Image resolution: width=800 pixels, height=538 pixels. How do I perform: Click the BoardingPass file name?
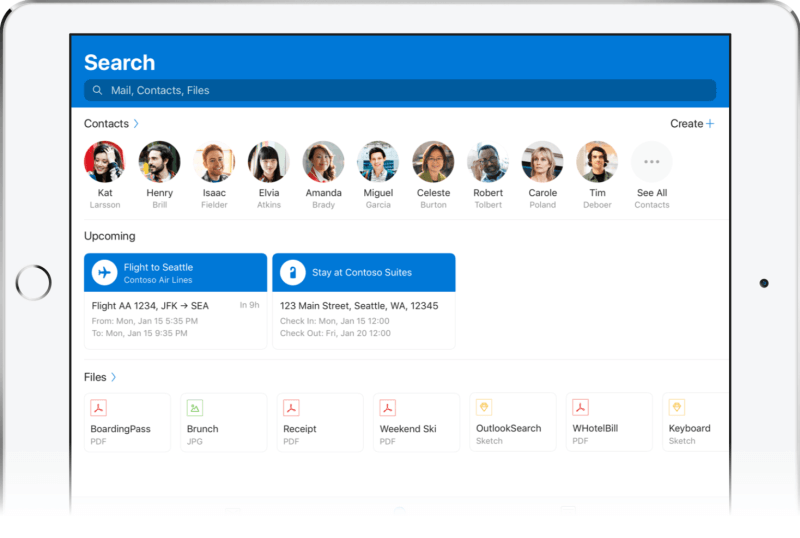point(120,429)
